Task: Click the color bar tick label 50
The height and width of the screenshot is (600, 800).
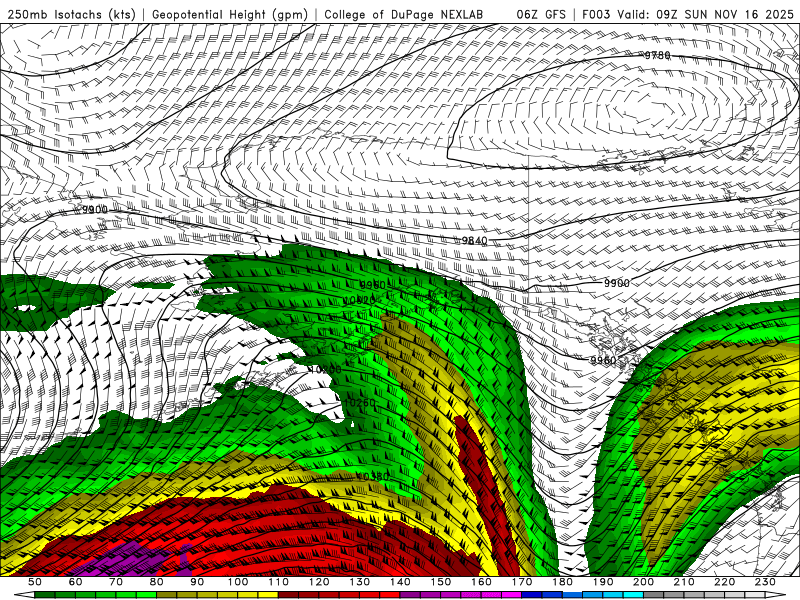Action: click(x=35, y=582)
